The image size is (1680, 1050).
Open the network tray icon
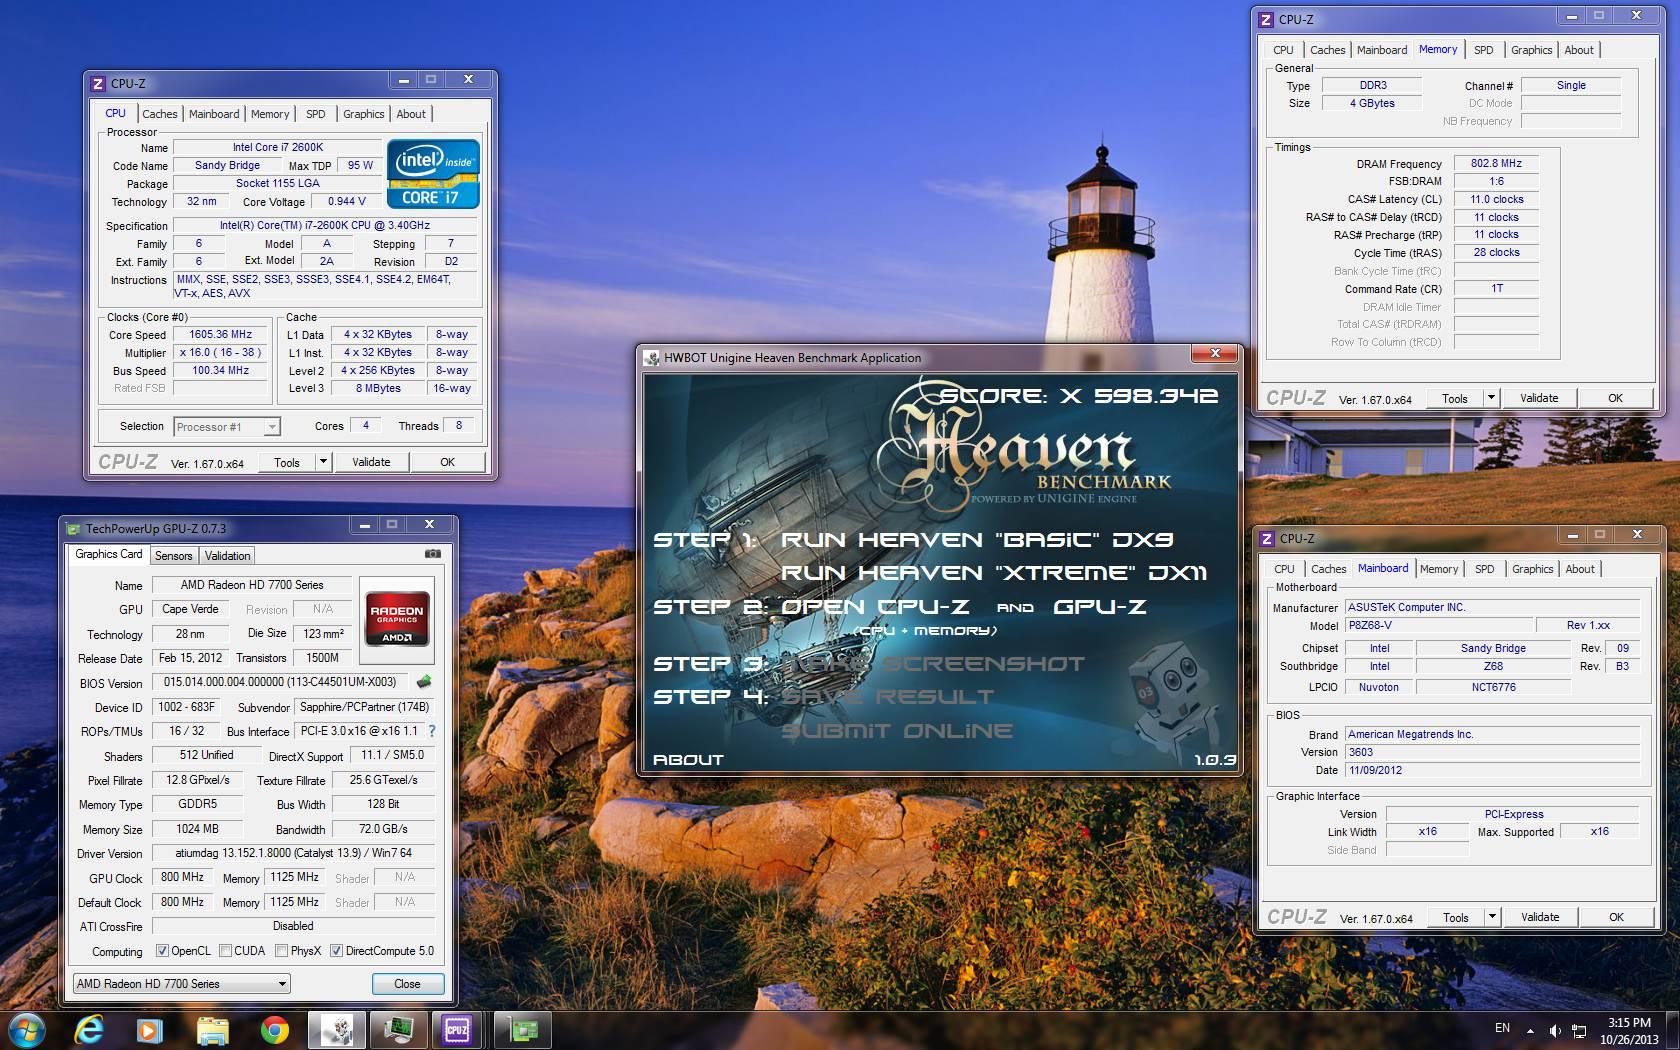tap(1580, 1030)
